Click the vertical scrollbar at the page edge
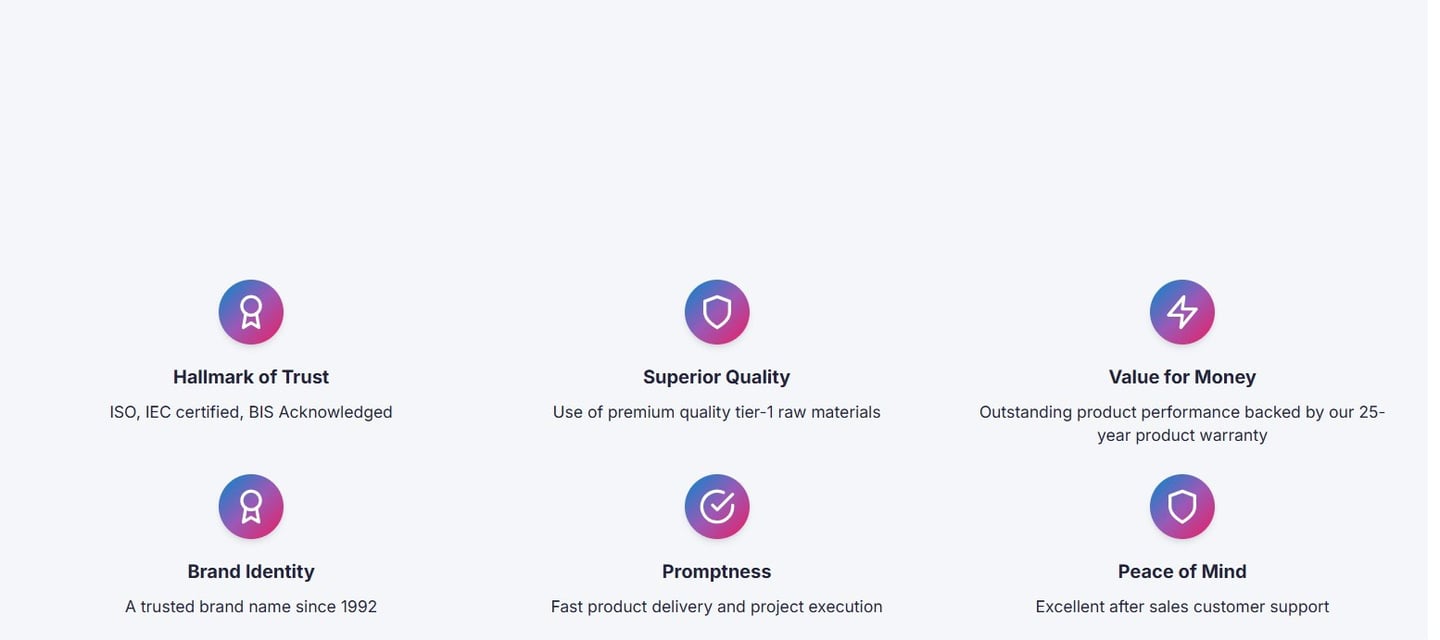1440x640 pixels. click(1434, 320)
